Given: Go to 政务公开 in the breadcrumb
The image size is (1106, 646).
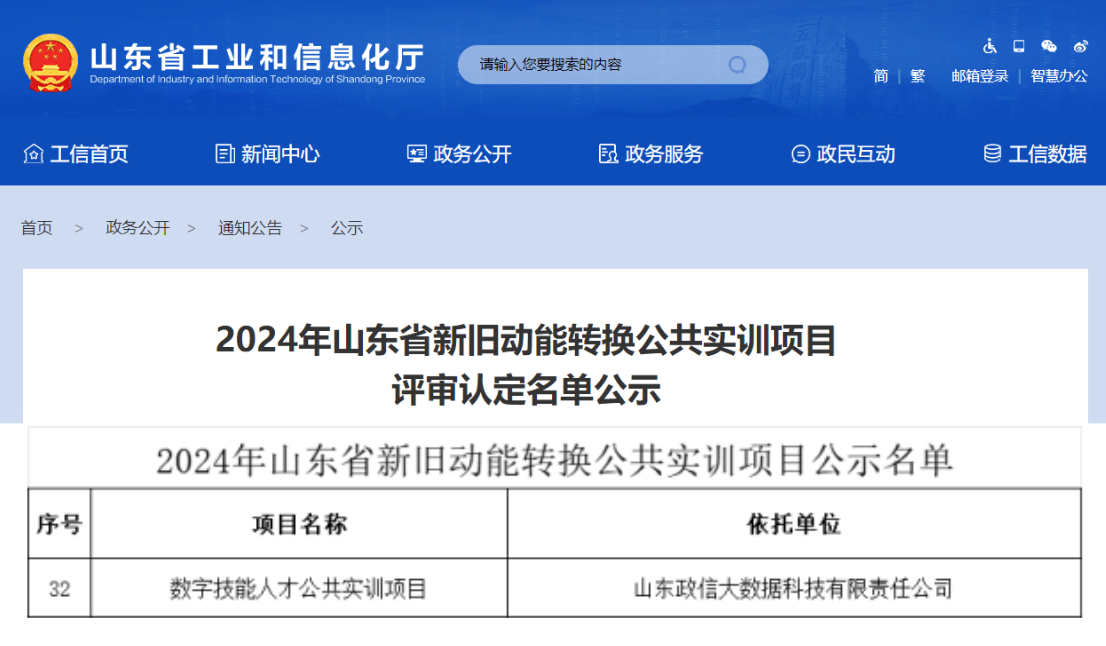Looking at the screenshot, I should tap(138, 228).
